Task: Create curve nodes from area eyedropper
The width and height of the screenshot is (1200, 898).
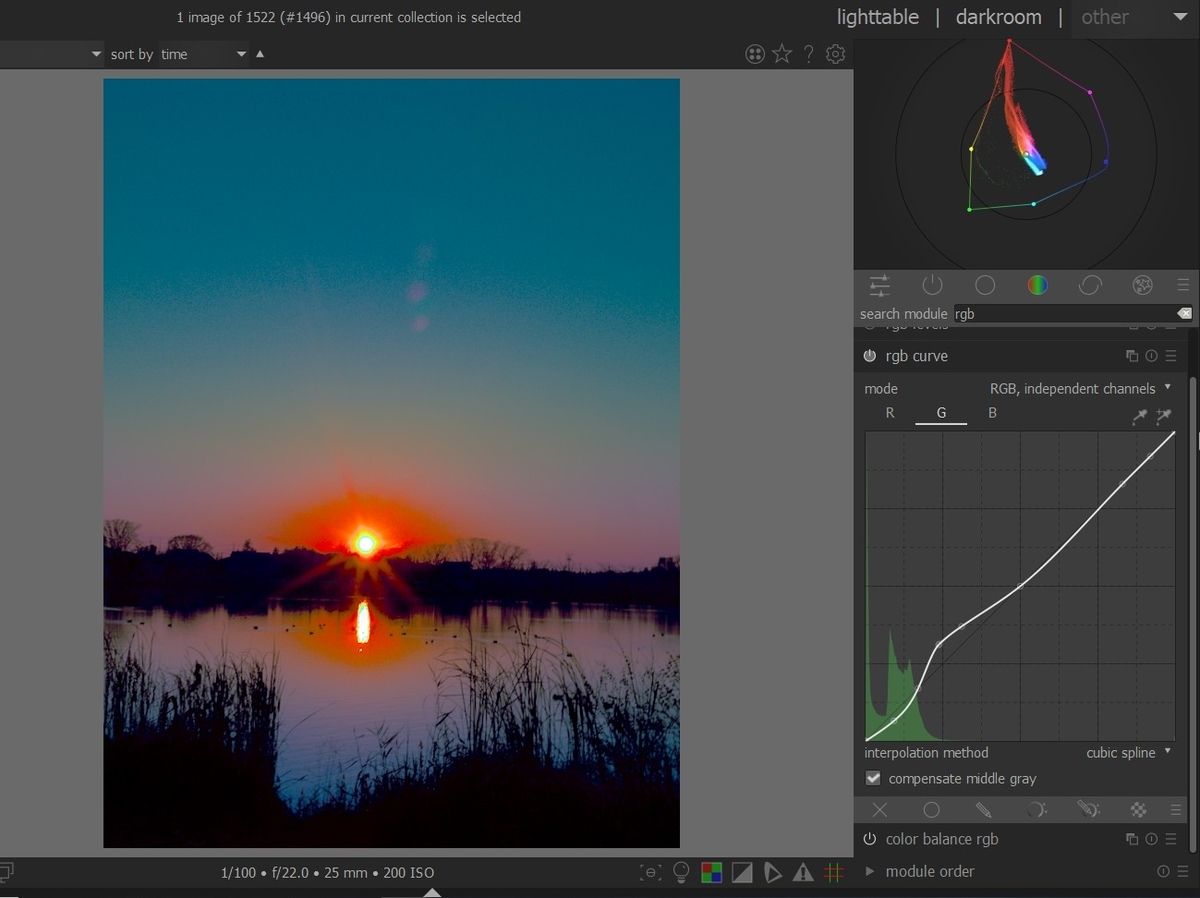Action: [x=1163, y=416]
